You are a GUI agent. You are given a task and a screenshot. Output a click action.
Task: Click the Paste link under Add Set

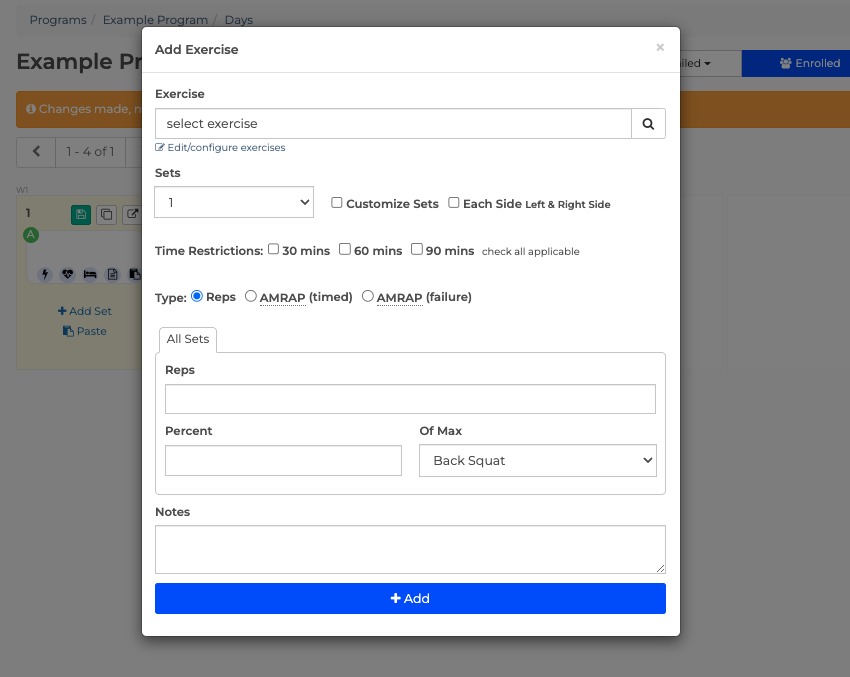pyautogui.click(x=85, y=331)
